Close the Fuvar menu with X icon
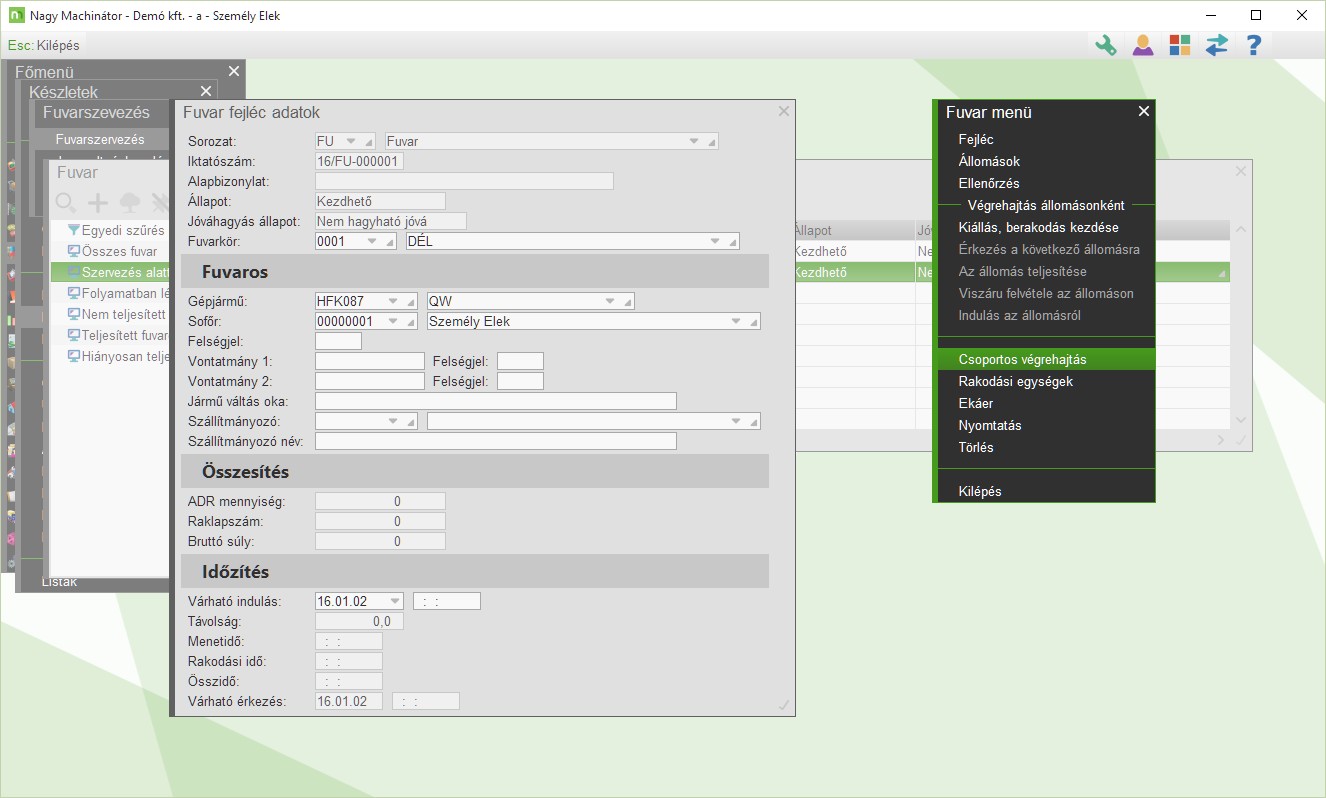The width and height of the screenshot is (1326, 798). 1144,112
